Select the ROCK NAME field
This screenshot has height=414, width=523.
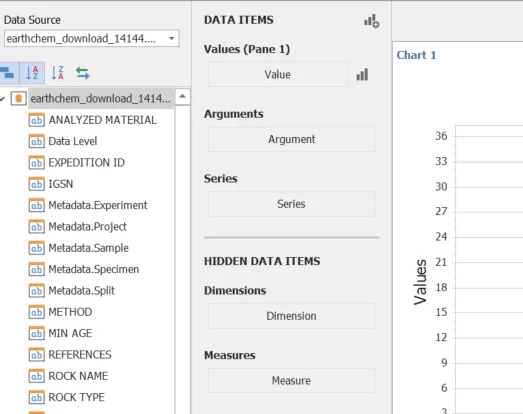click(x=78, y=376)
